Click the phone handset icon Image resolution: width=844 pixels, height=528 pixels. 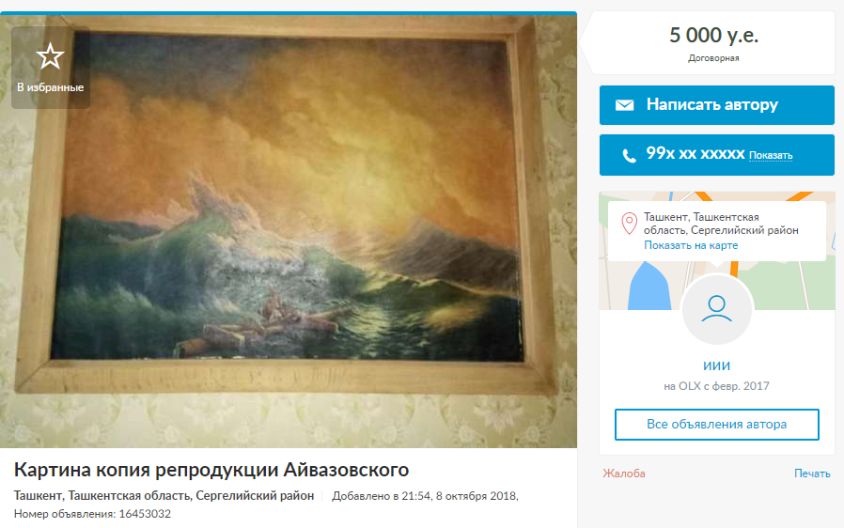pyautogui.click(x=629, y=156)
